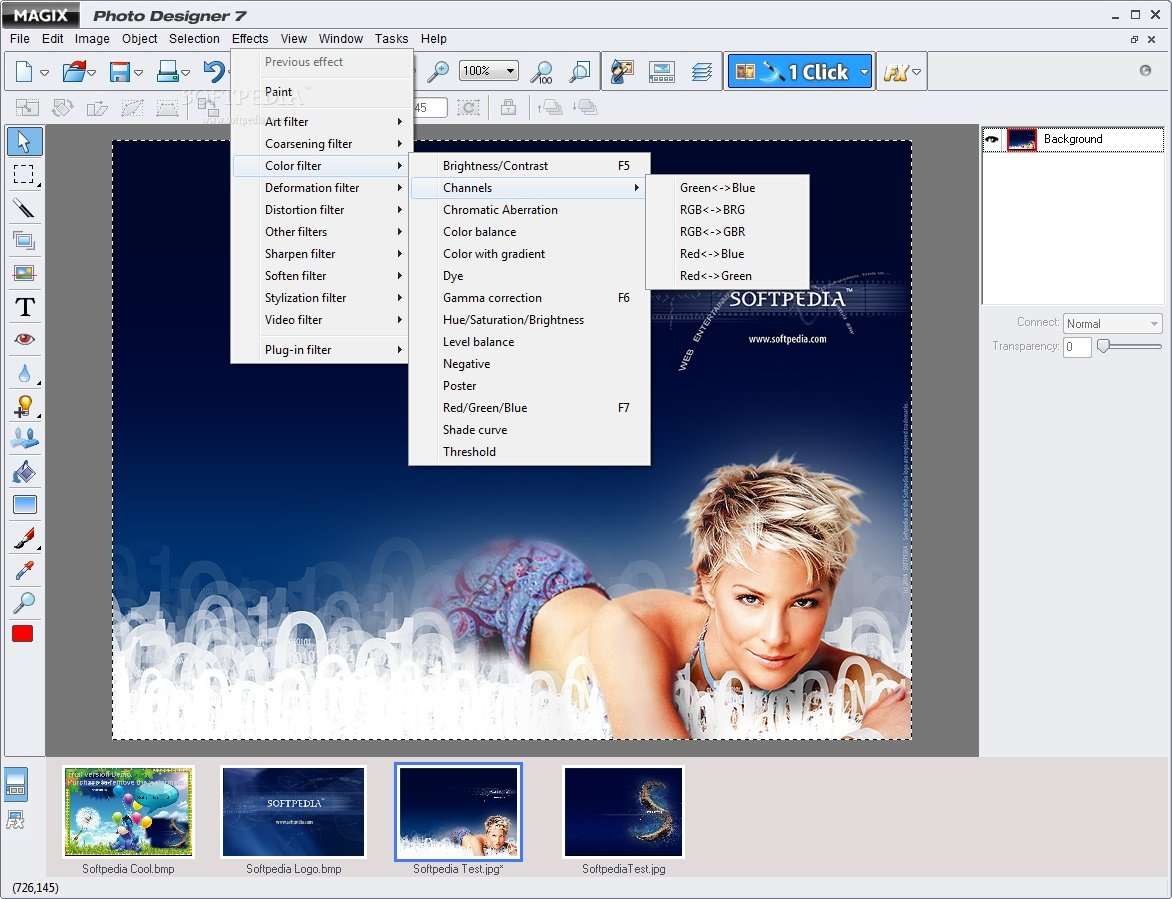Click the Open folder icon
The image size is (1172, 899).
(74, 72)
